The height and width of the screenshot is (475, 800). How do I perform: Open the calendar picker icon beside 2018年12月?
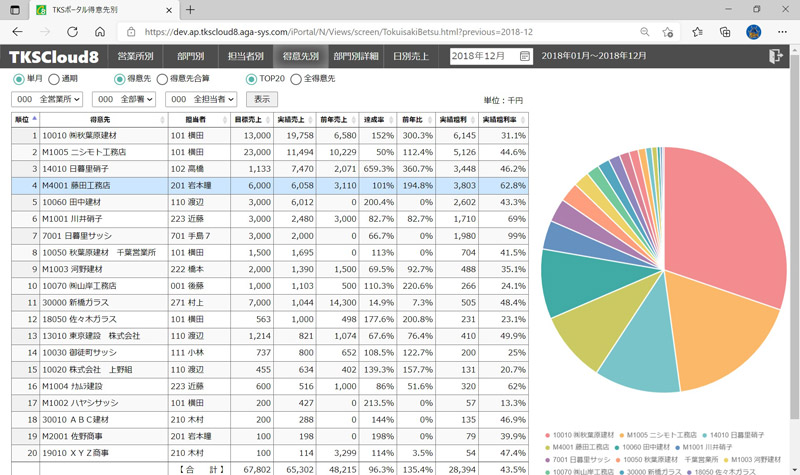coord(524,56)
